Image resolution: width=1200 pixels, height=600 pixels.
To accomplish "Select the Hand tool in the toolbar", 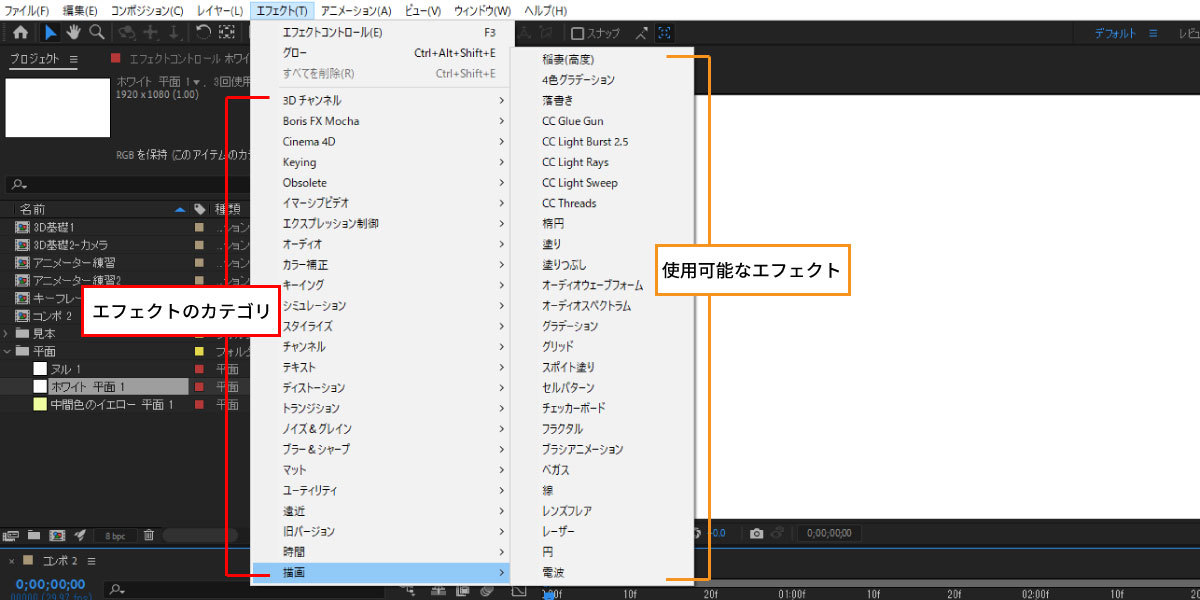I will [x=74, y=32].
